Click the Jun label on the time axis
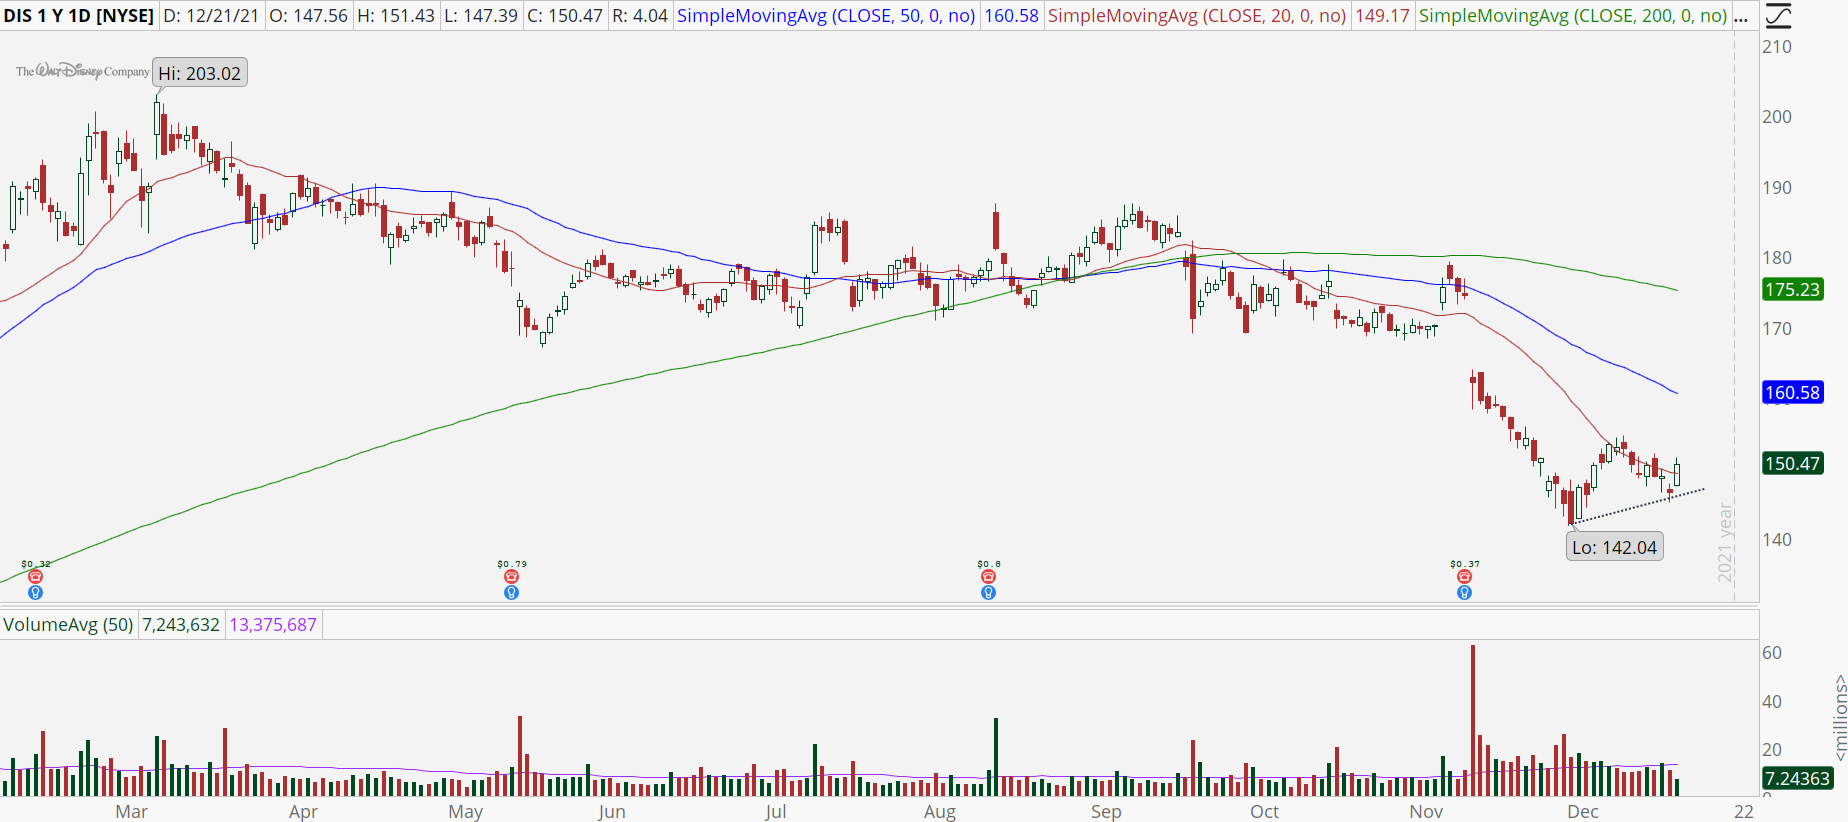1848x822 pixels. [x=611, y=811]
